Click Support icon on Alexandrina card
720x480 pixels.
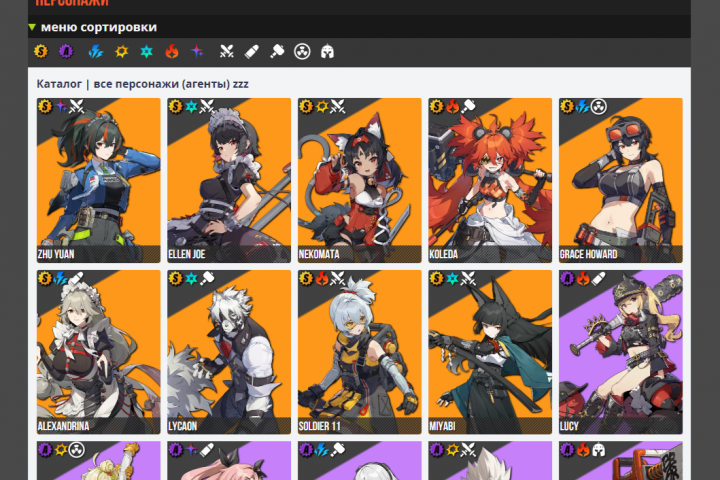77,278
